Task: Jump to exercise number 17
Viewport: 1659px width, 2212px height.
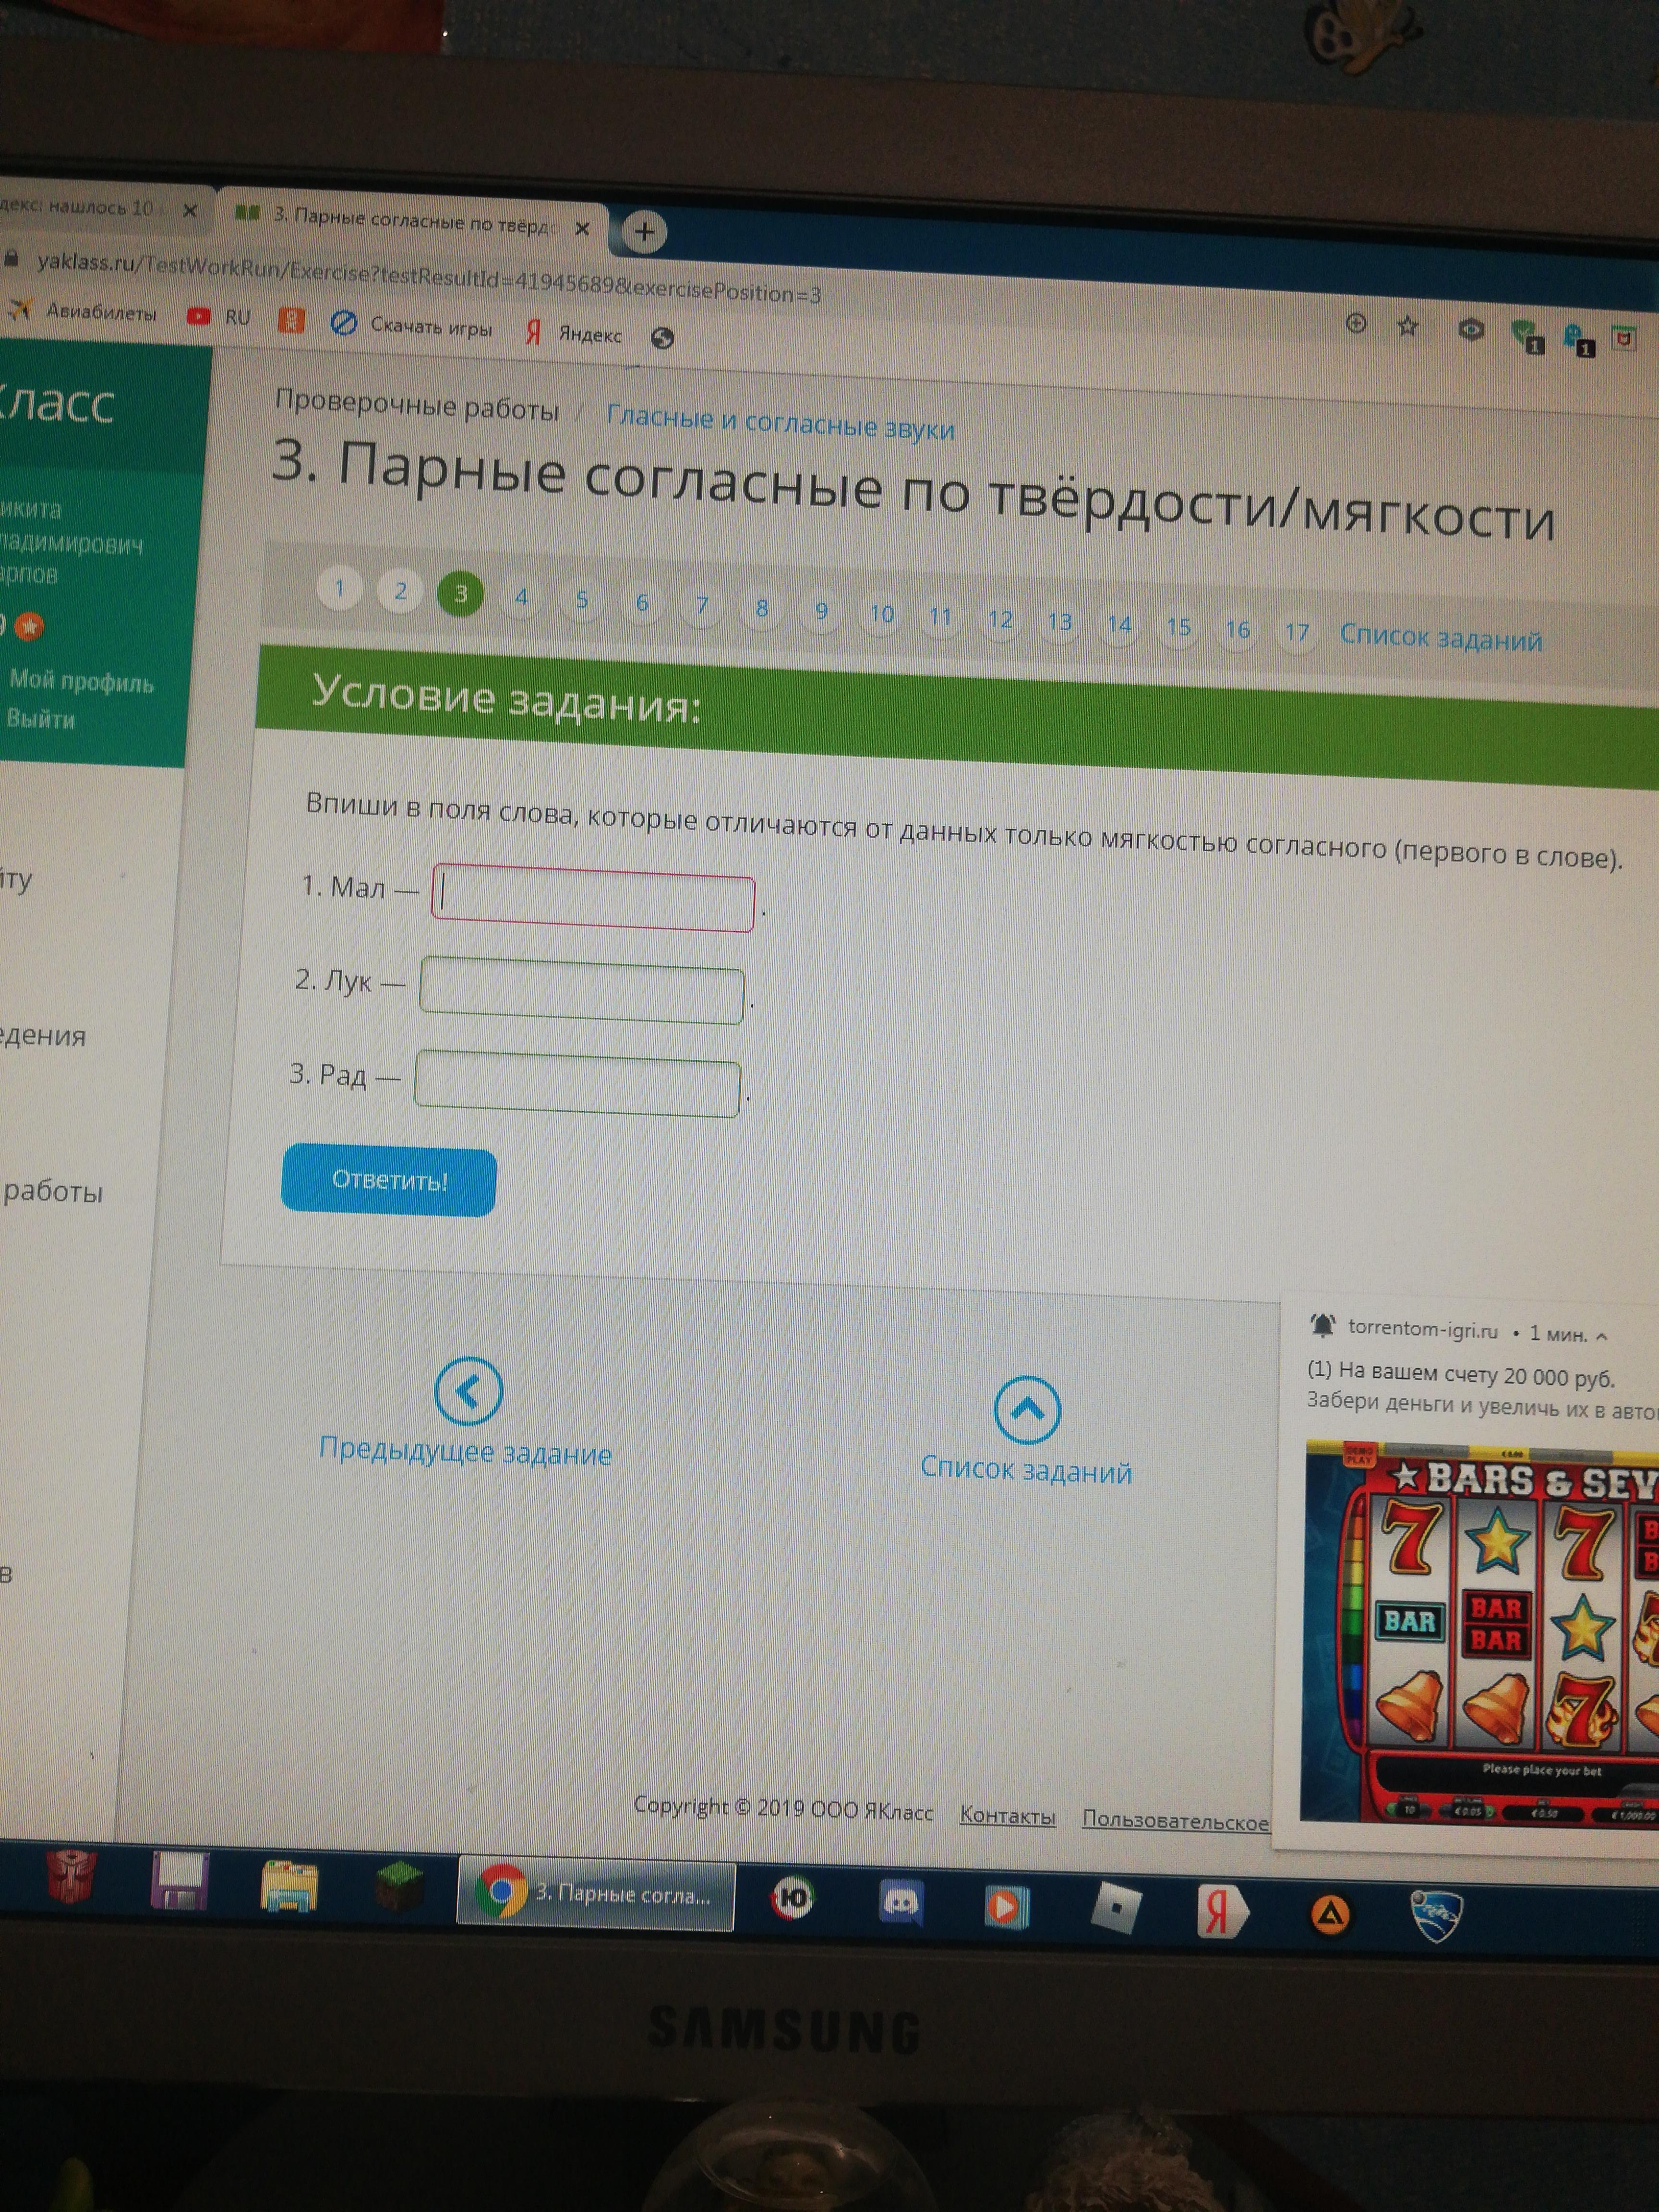Action: 1297,632
